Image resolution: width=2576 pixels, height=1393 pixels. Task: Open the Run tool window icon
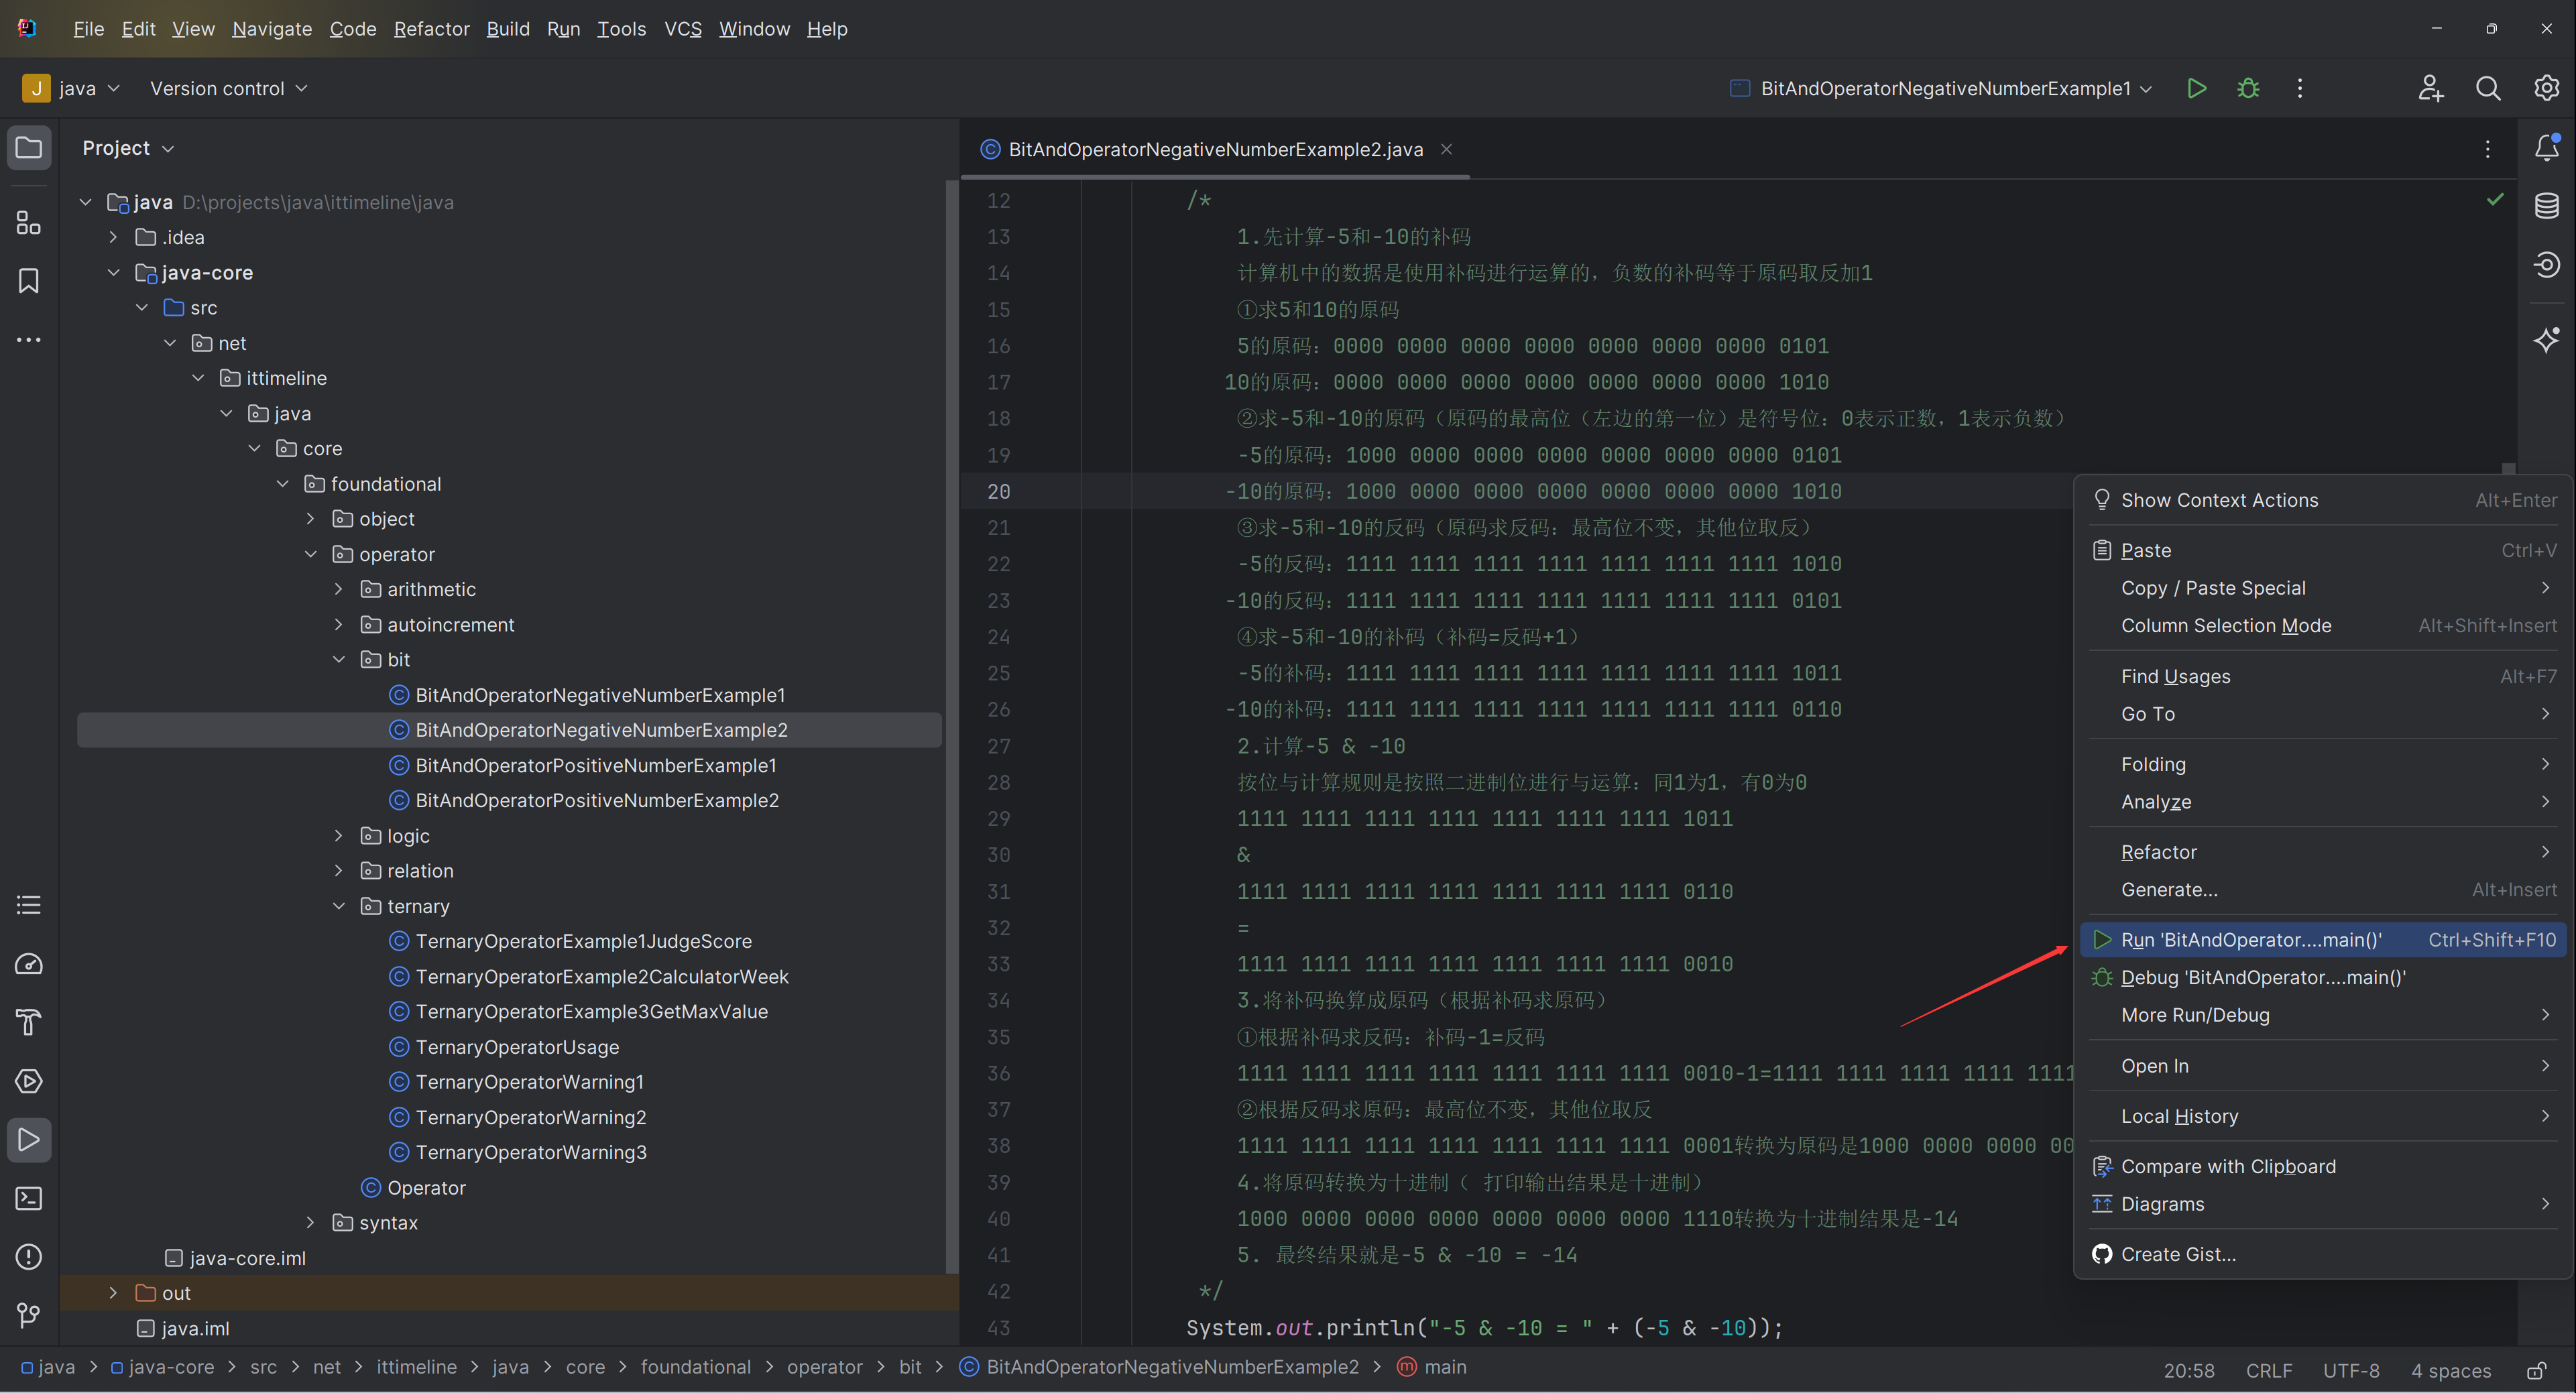pyautogui.click(x=29, y=1140)
